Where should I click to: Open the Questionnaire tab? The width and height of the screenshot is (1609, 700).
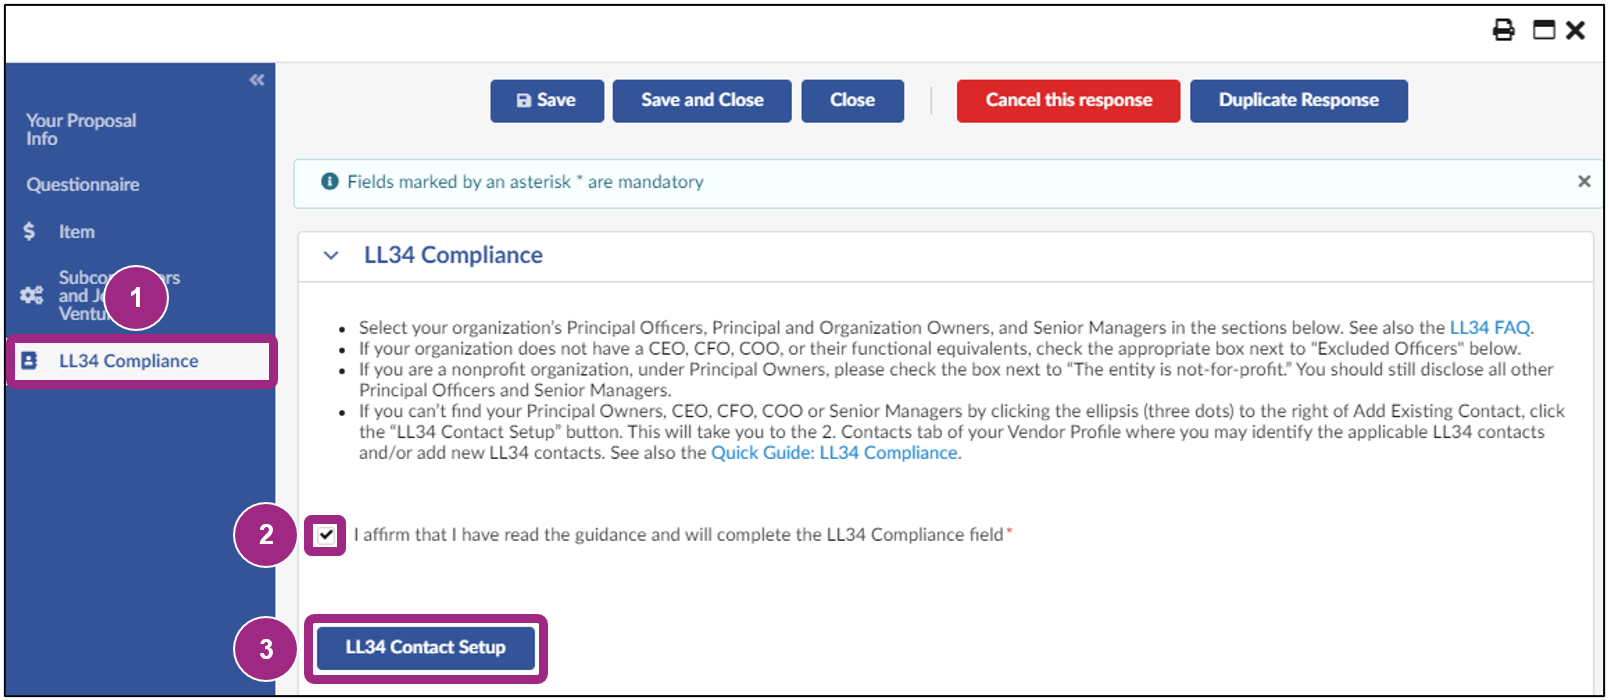coord(83,184)
